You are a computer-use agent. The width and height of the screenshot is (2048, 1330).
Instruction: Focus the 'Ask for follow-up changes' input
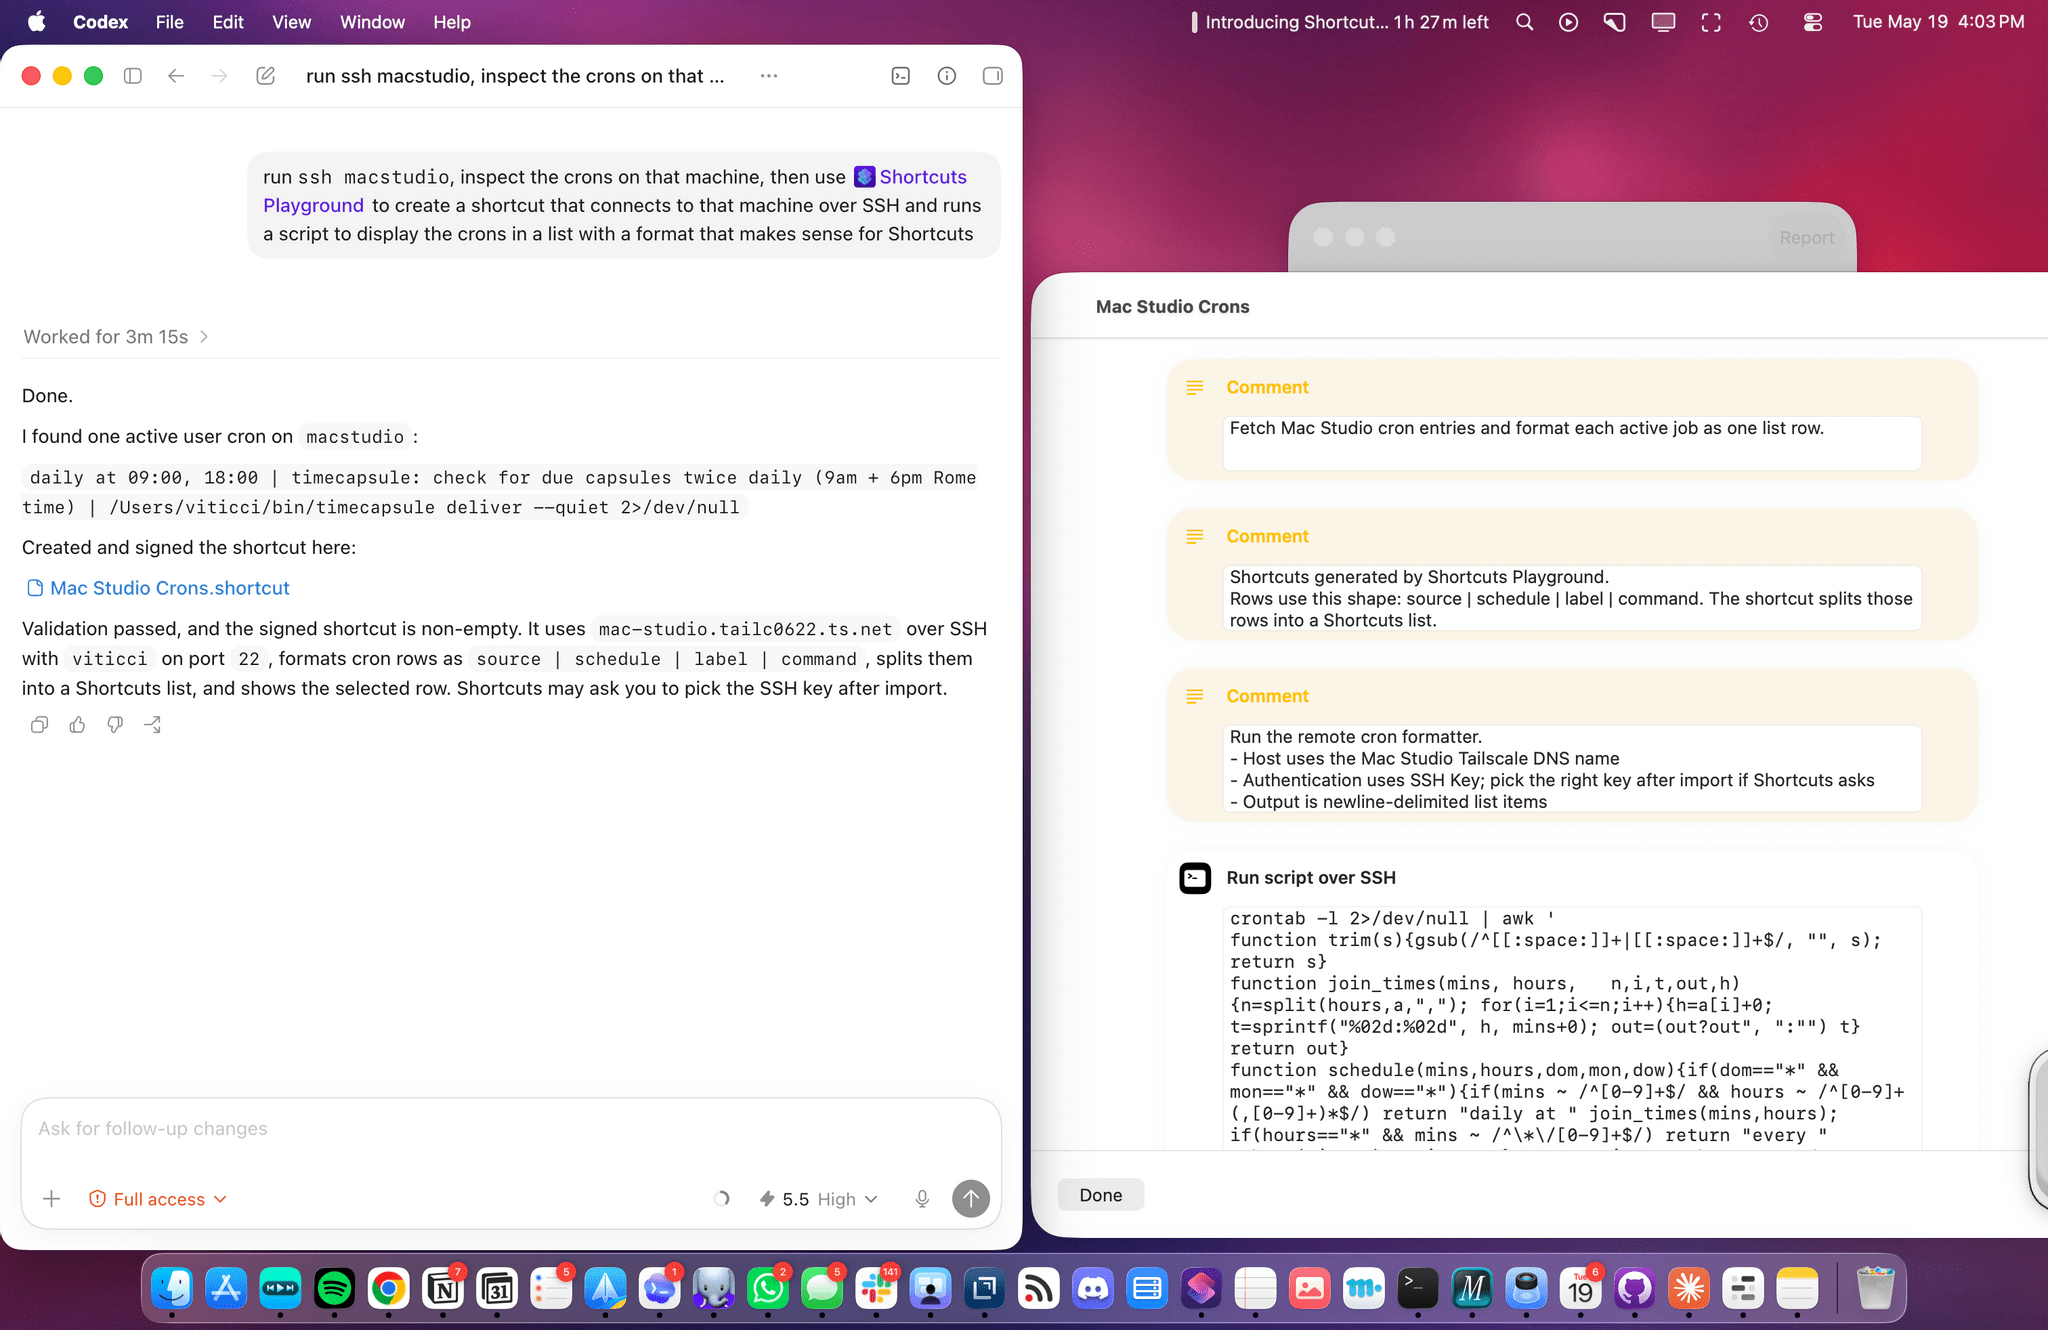click(511, 1129)
